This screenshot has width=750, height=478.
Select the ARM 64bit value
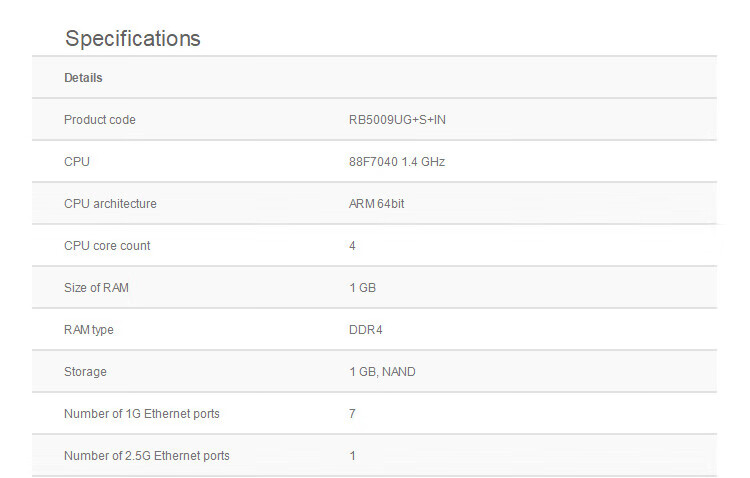[x=376, y=204]
